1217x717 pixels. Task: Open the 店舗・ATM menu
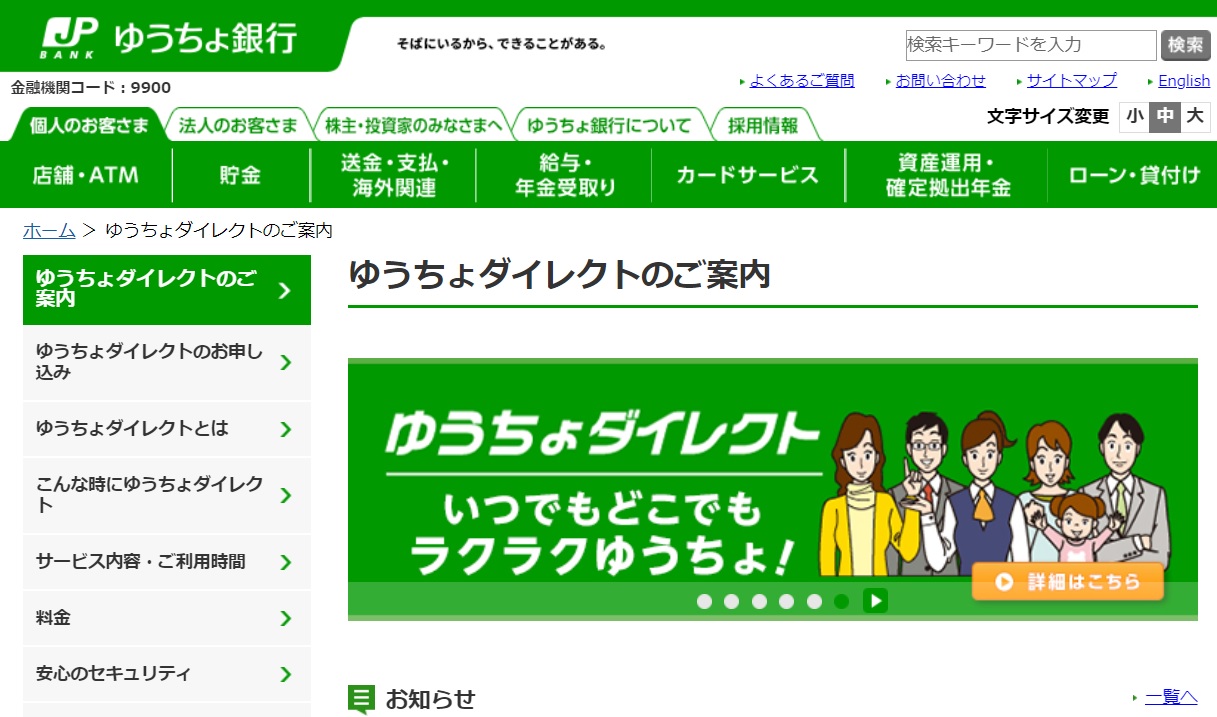(x=86, y=175)
